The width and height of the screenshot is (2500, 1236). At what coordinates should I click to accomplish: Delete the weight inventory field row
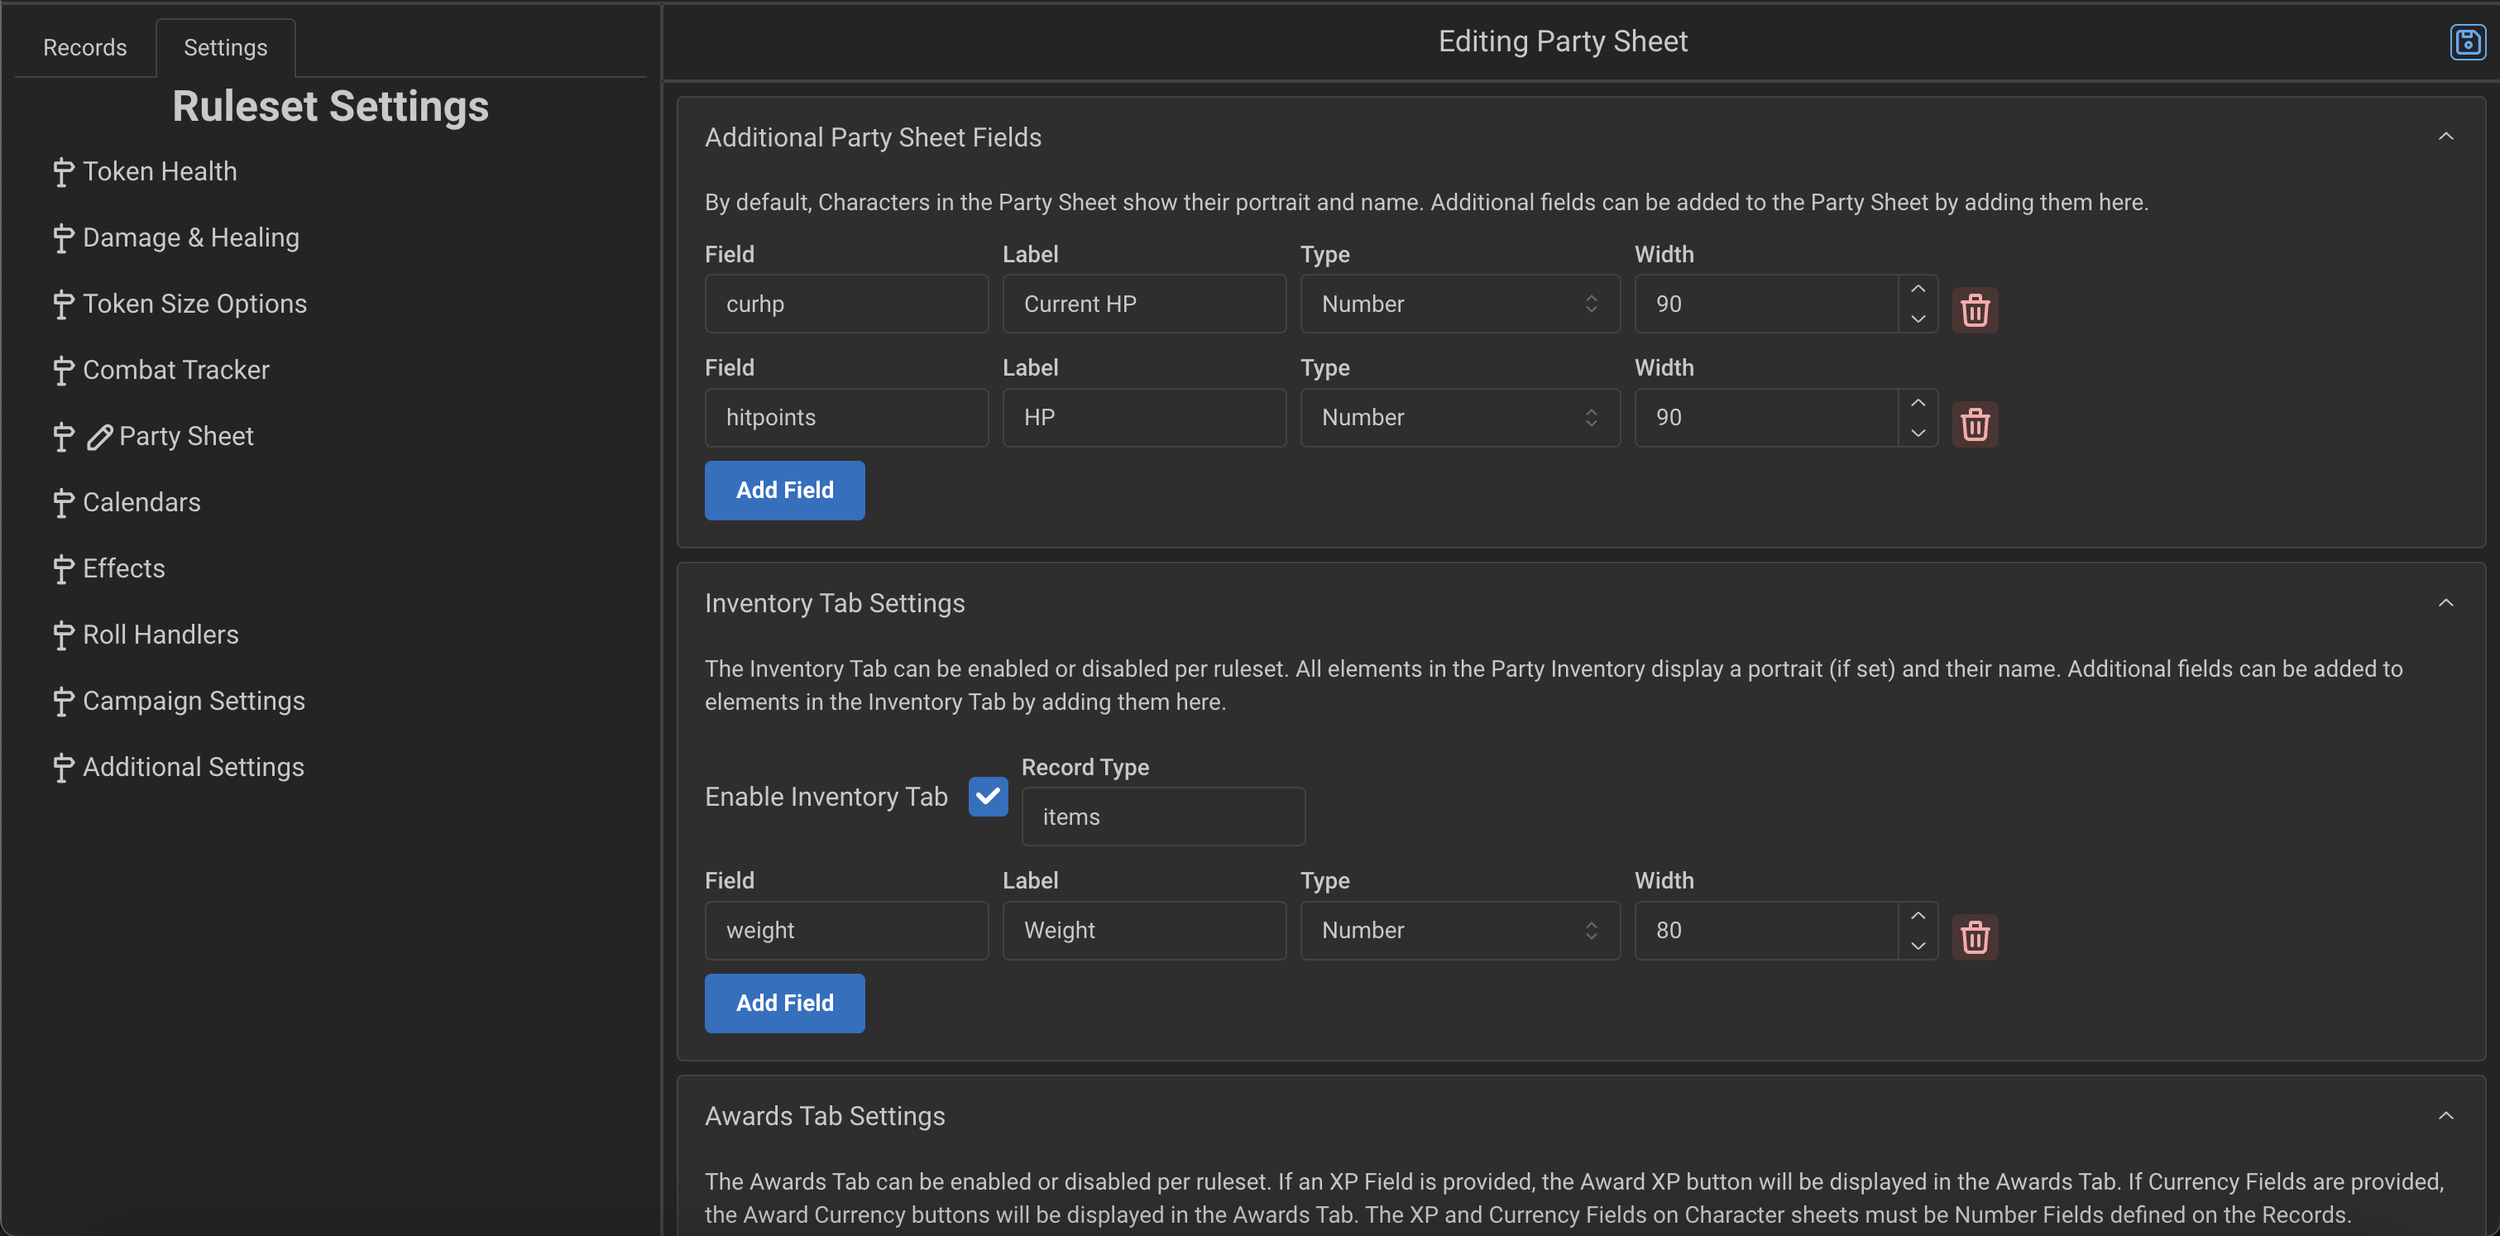click(x=1974, y=937)
